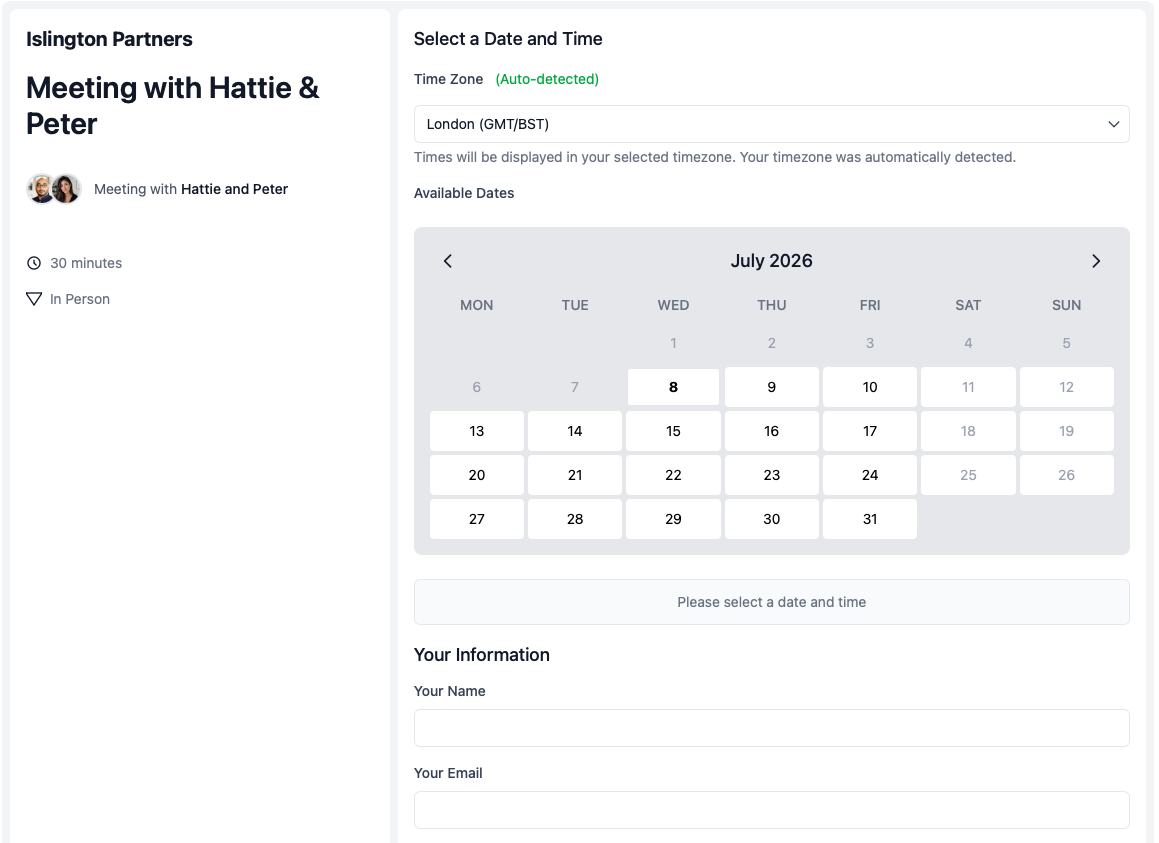Click the '30 minutes' duration text

(x=86, y=263)
